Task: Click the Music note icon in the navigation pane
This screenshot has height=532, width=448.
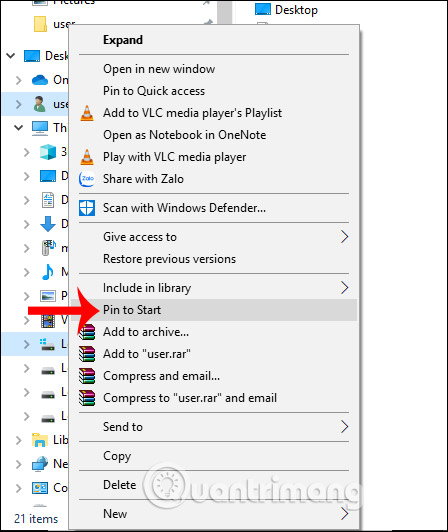Action: click(48, 272)
